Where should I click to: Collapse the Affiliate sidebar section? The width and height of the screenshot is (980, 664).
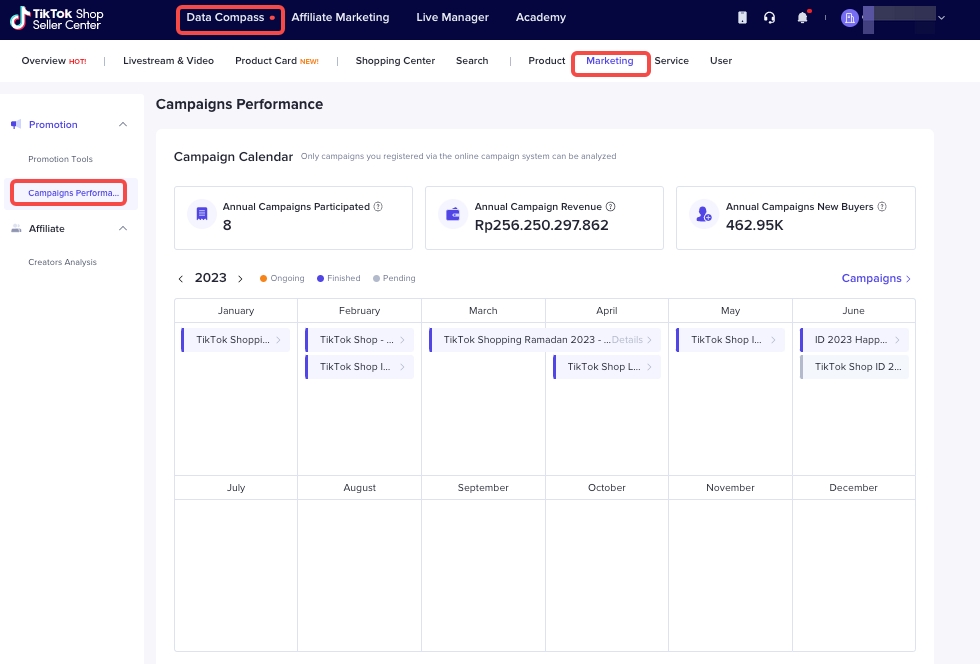[x=123, y=229]
